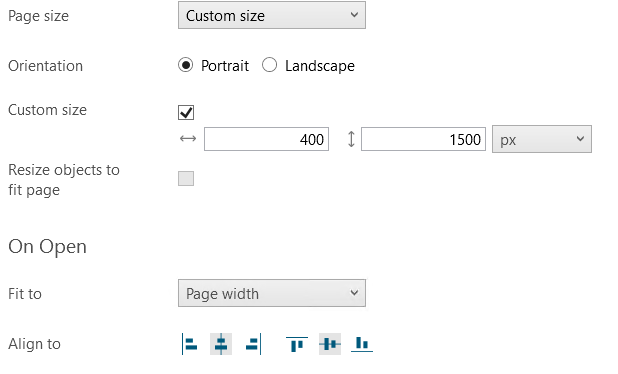The height and width of the screenshot is (374, 618).
Task: Pick align to top icon
Action: [297, 344]
